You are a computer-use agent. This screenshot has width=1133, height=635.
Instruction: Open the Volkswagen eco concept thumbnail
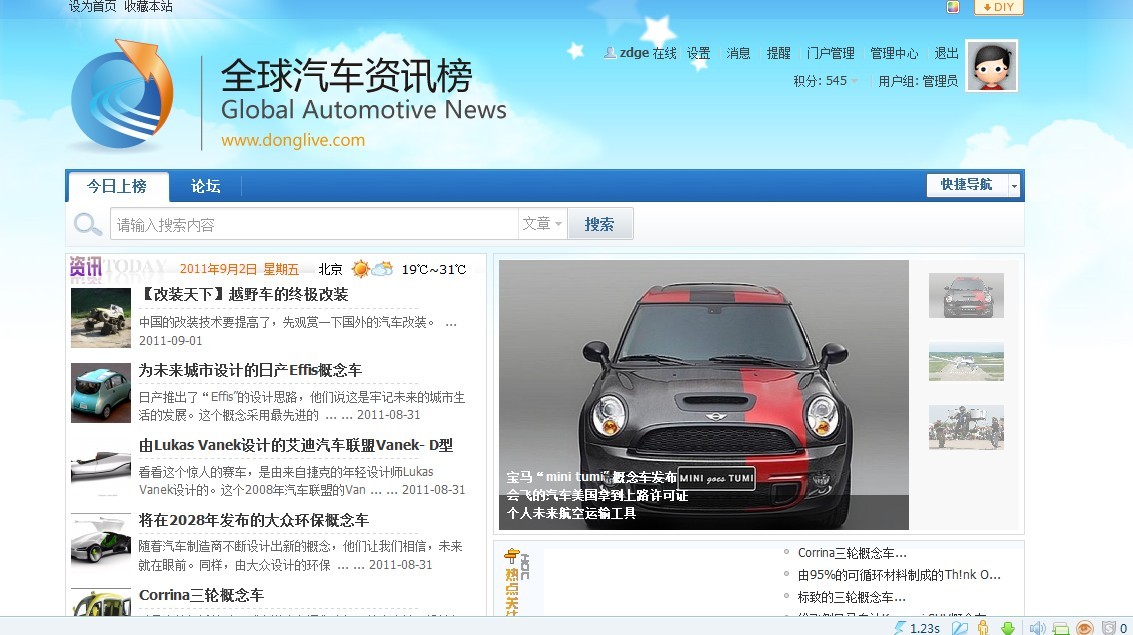coord(100,543)
